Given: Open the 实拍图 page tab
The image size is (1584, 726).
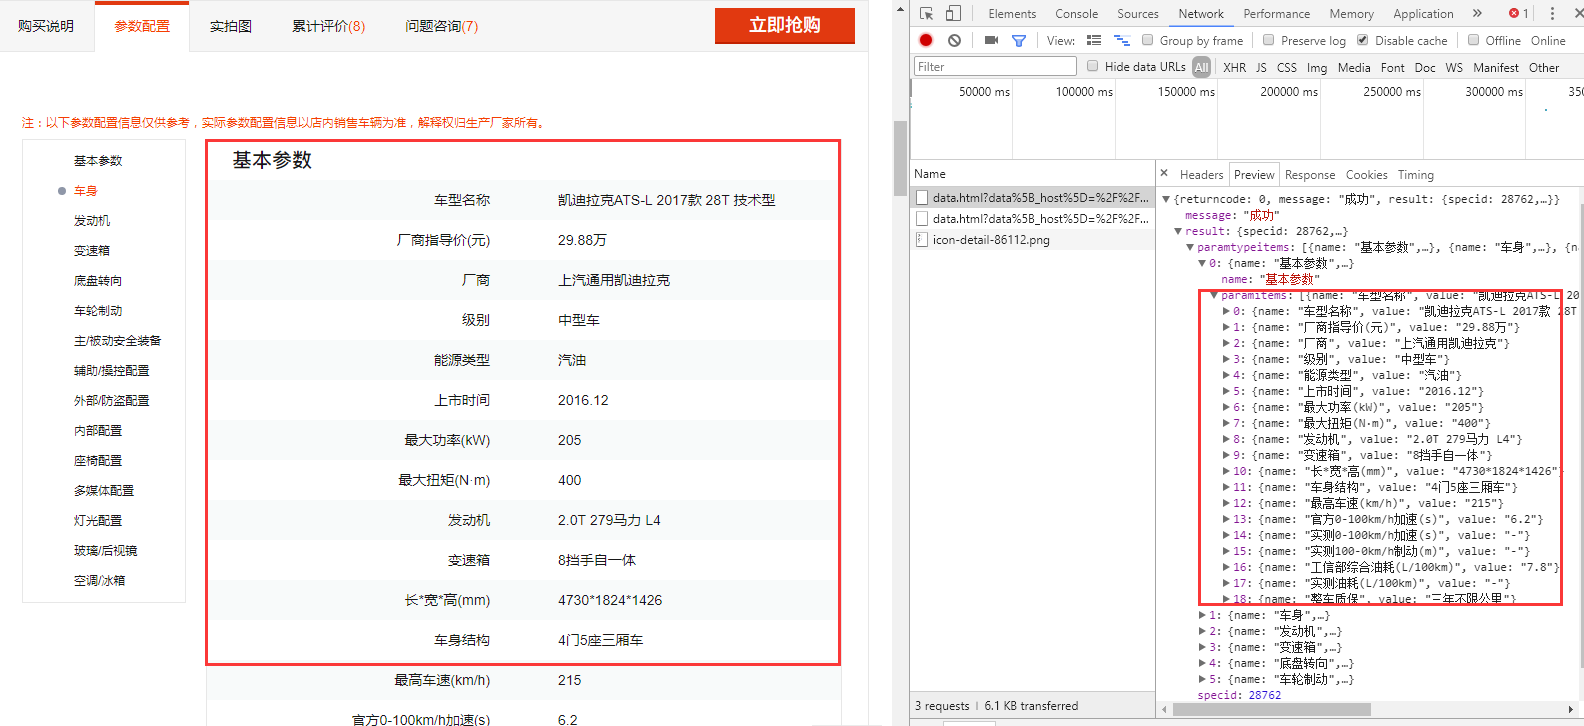Looking at the screenshot, I should (231, 26).
